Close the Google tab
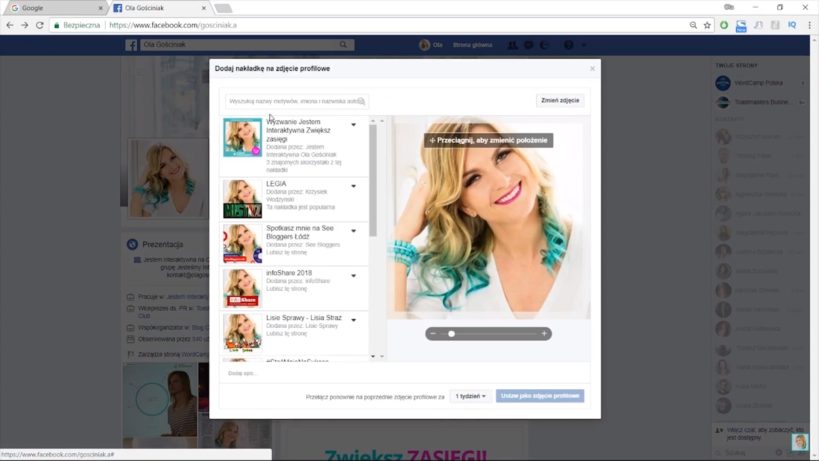The width and height of the screenshot is (819, 461). coord(100,8)
